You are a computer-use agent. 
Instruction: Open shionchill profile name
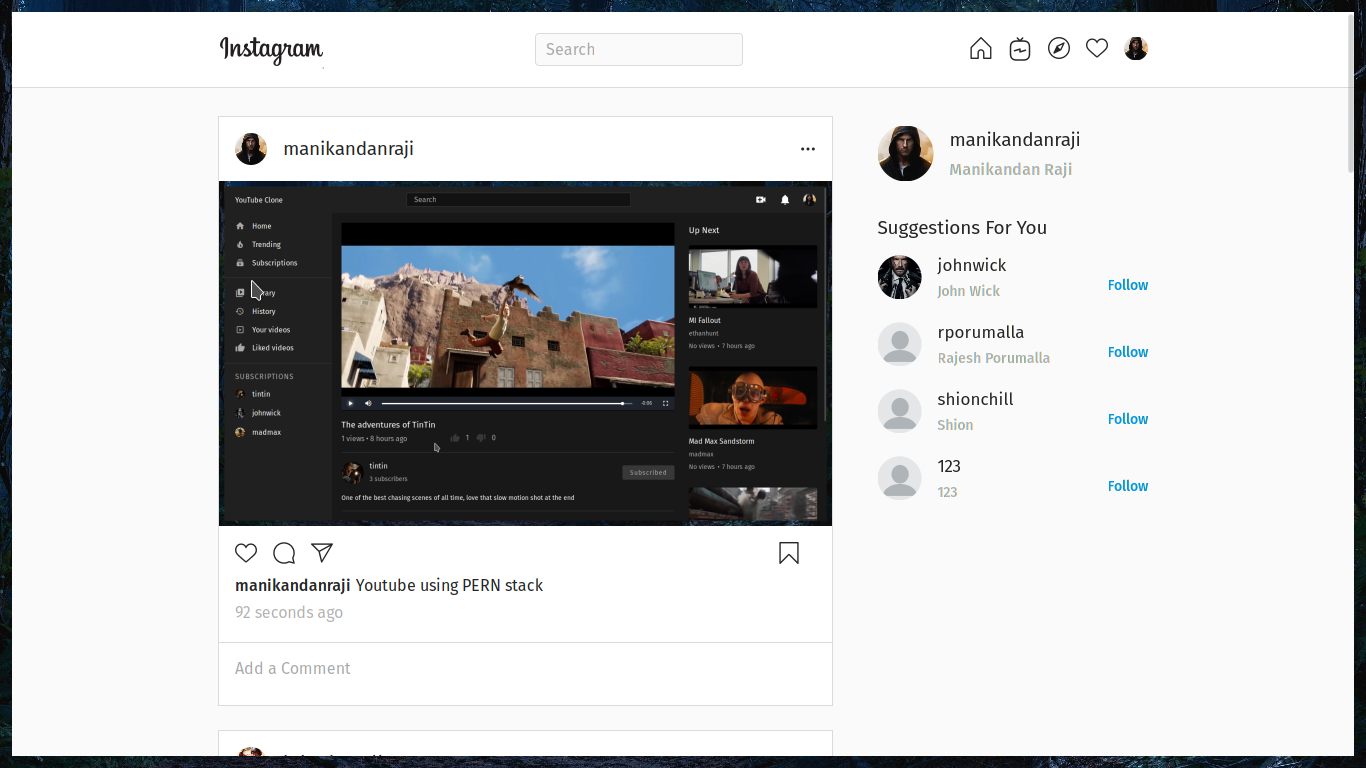975,399
